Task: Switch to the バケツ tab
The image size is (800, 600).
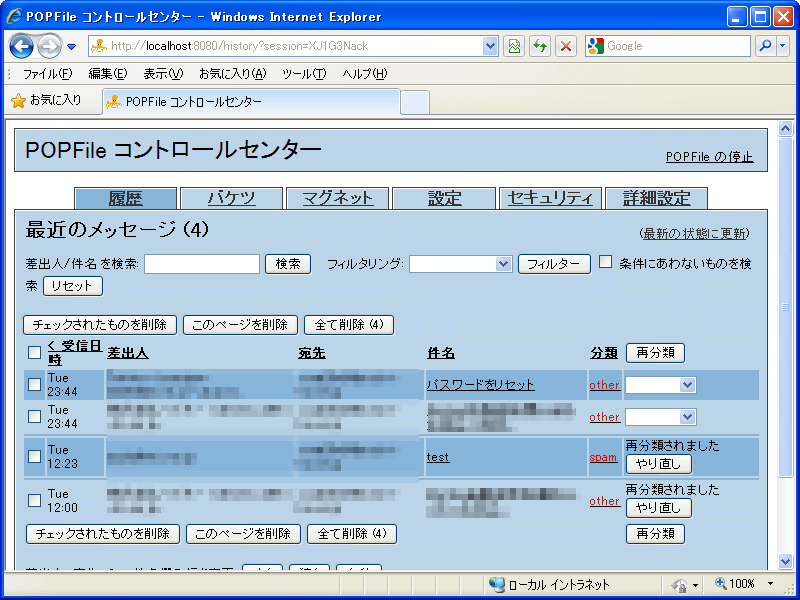Action: [232, 198]
